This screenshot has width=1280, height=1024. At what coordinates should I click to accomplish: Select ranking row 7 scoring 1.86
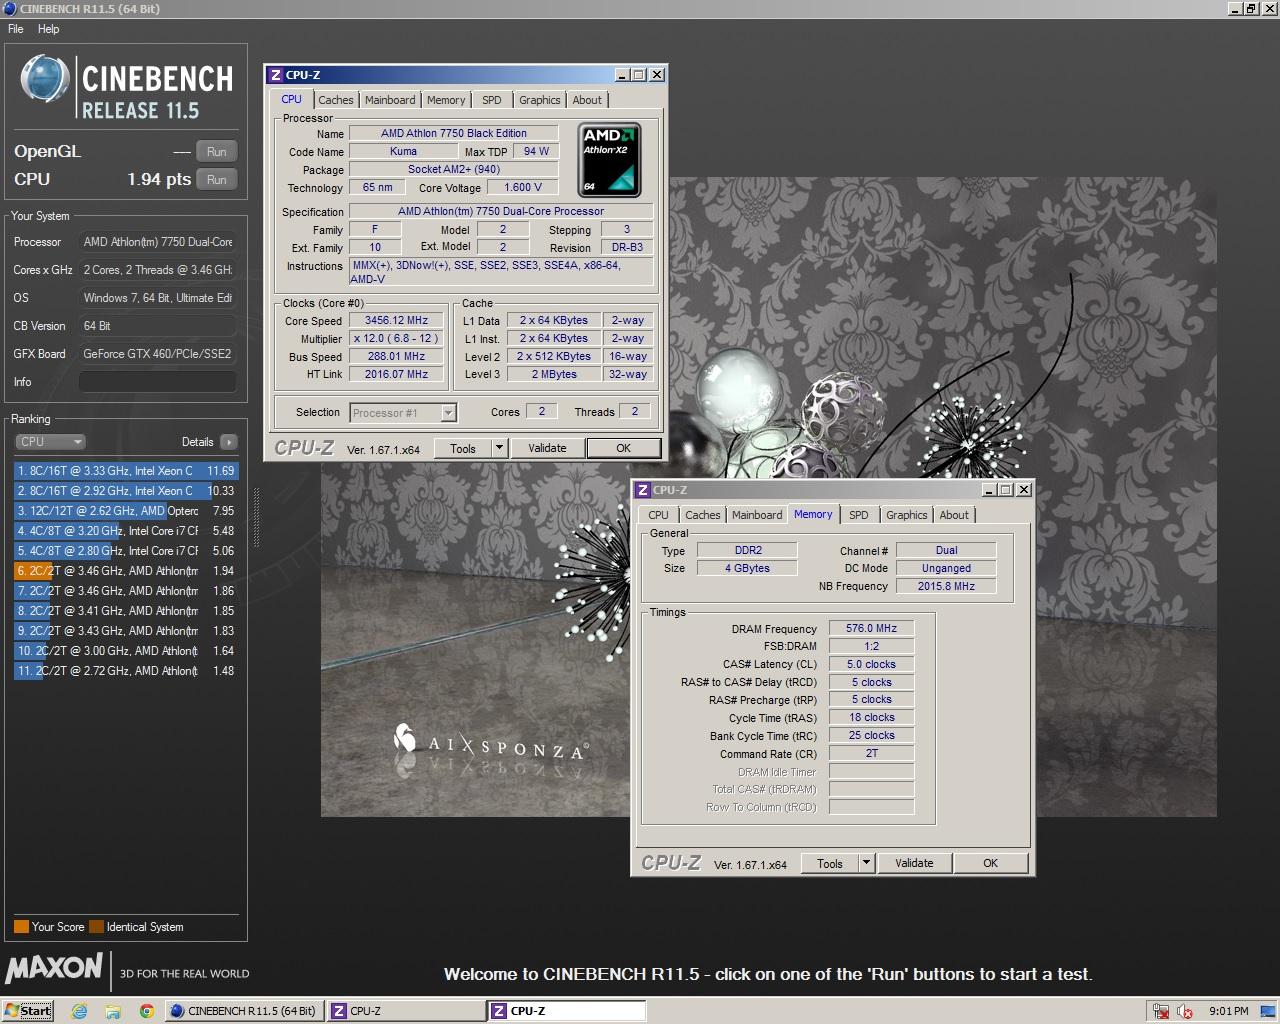point(126,591)
